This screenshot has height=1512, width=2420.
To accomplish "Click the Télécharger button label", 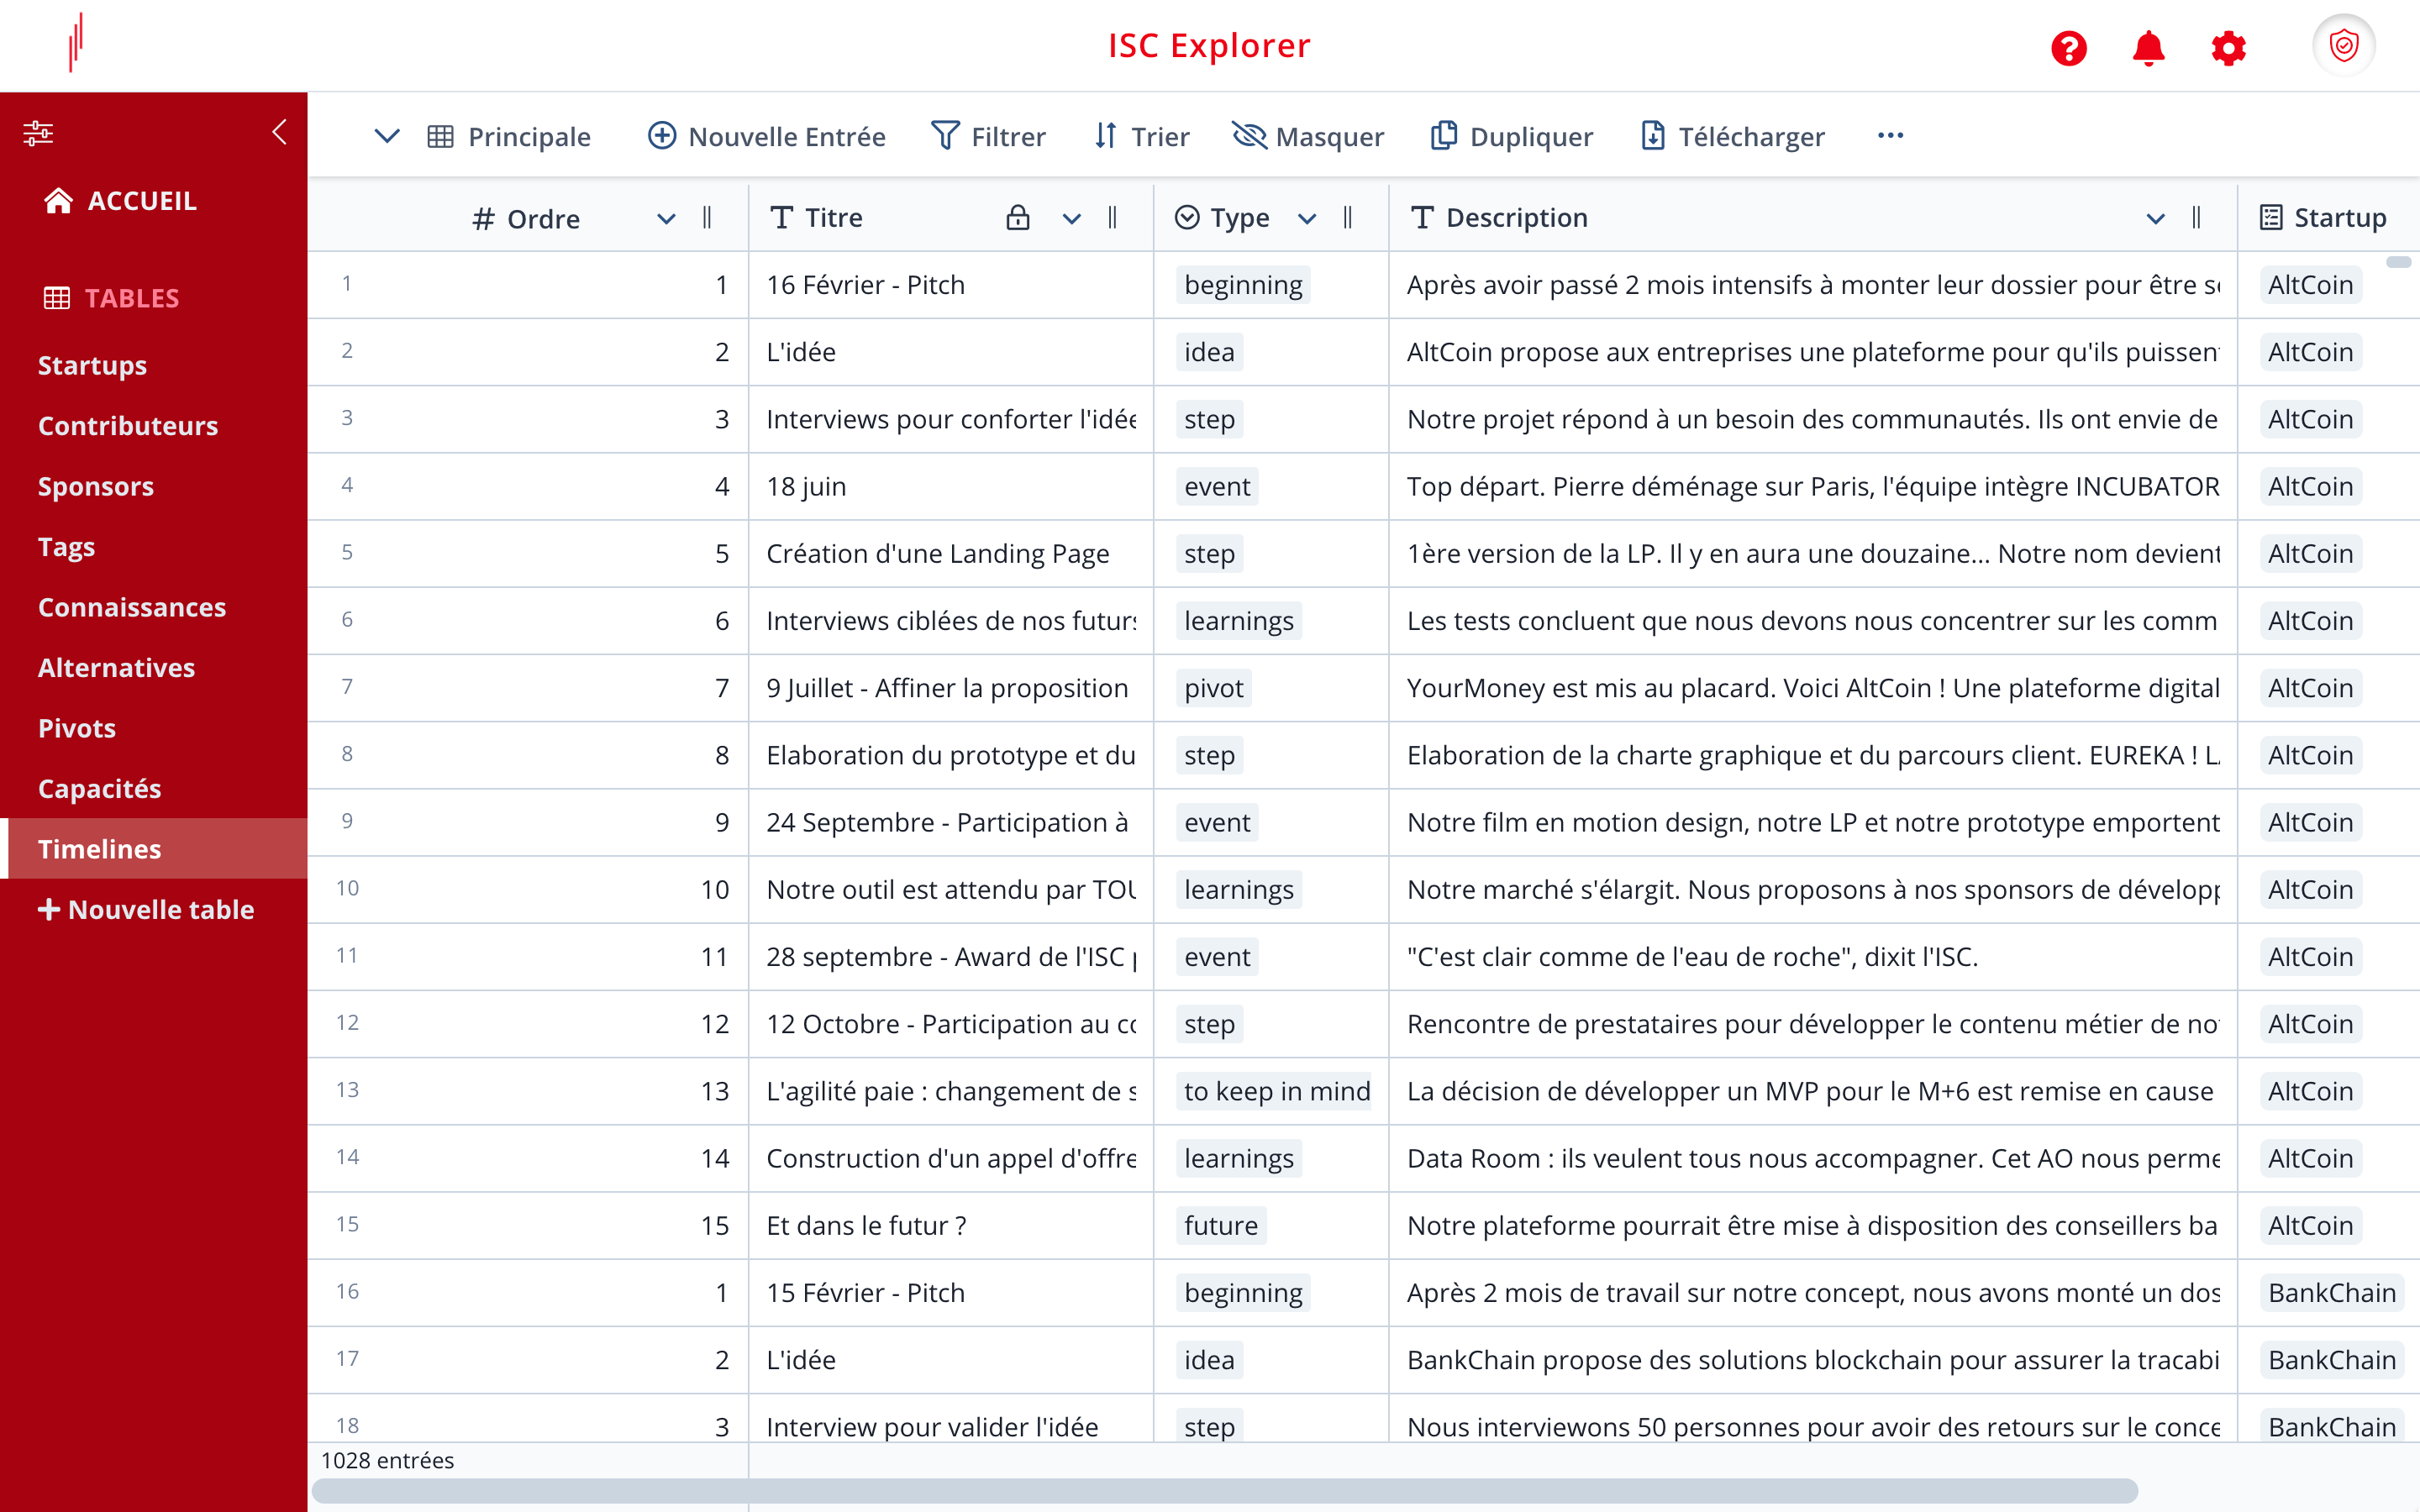I will [x=1751, y=136].
